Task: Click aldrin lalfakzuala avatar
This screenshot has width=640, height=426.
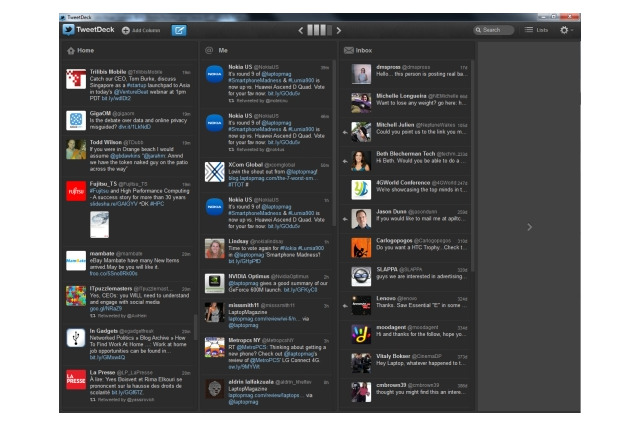Action: (x=215, y=389)
